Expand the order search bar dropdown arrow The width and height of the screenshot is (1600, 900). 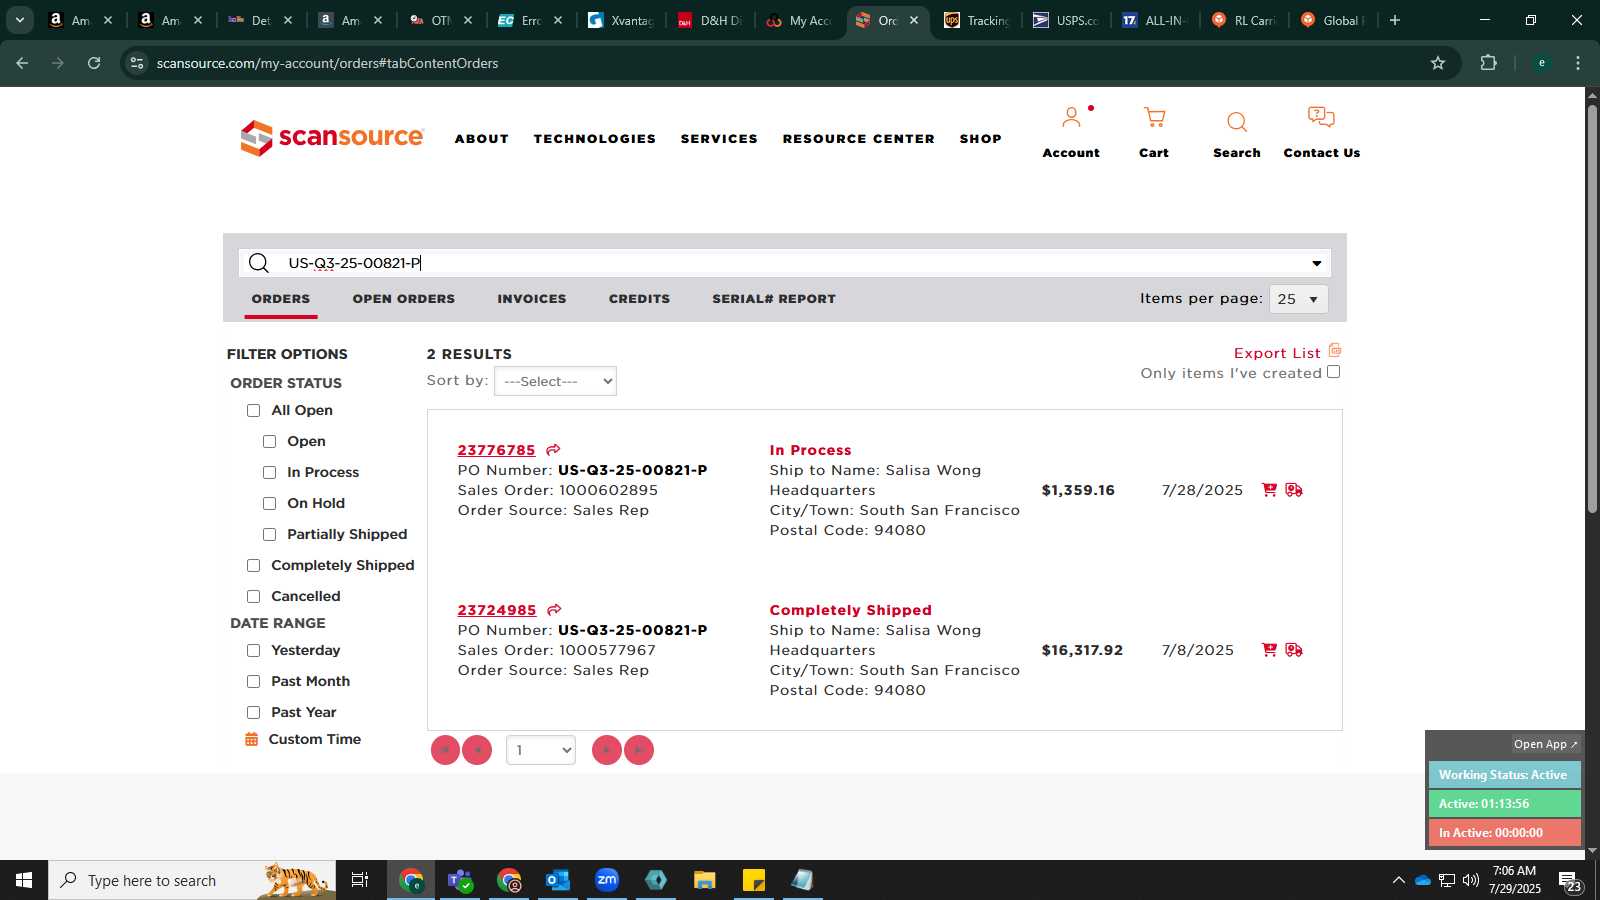(1317, 263)
